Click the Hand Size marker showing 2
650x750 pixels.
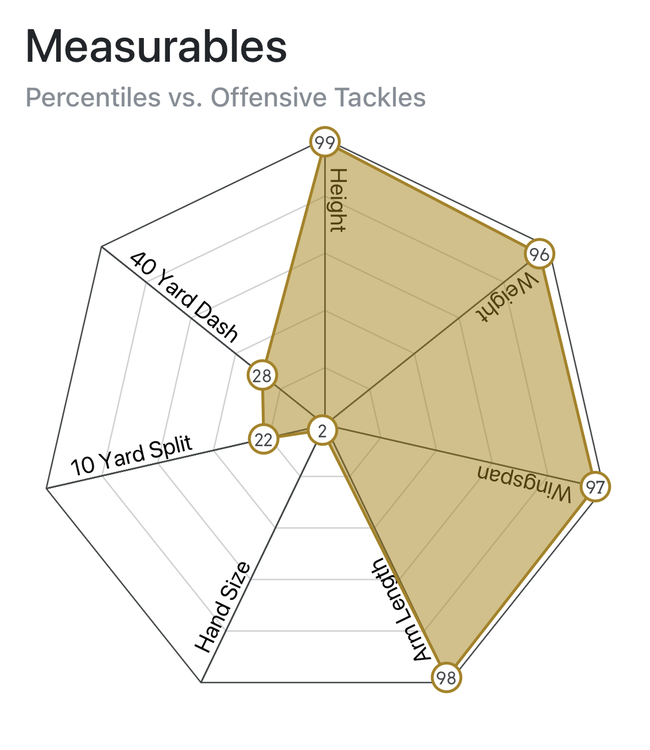point(323,431)
